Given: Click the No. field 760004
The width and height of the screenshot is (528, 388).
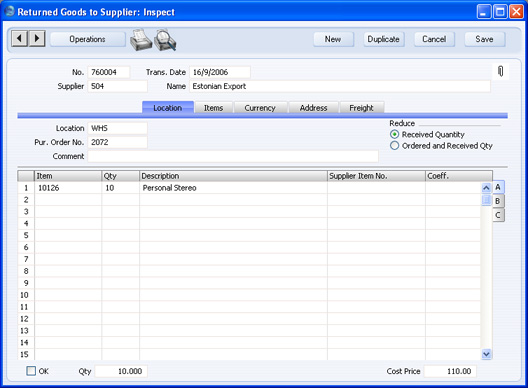Looking at the screenshot, I should [x=109, y=72].
